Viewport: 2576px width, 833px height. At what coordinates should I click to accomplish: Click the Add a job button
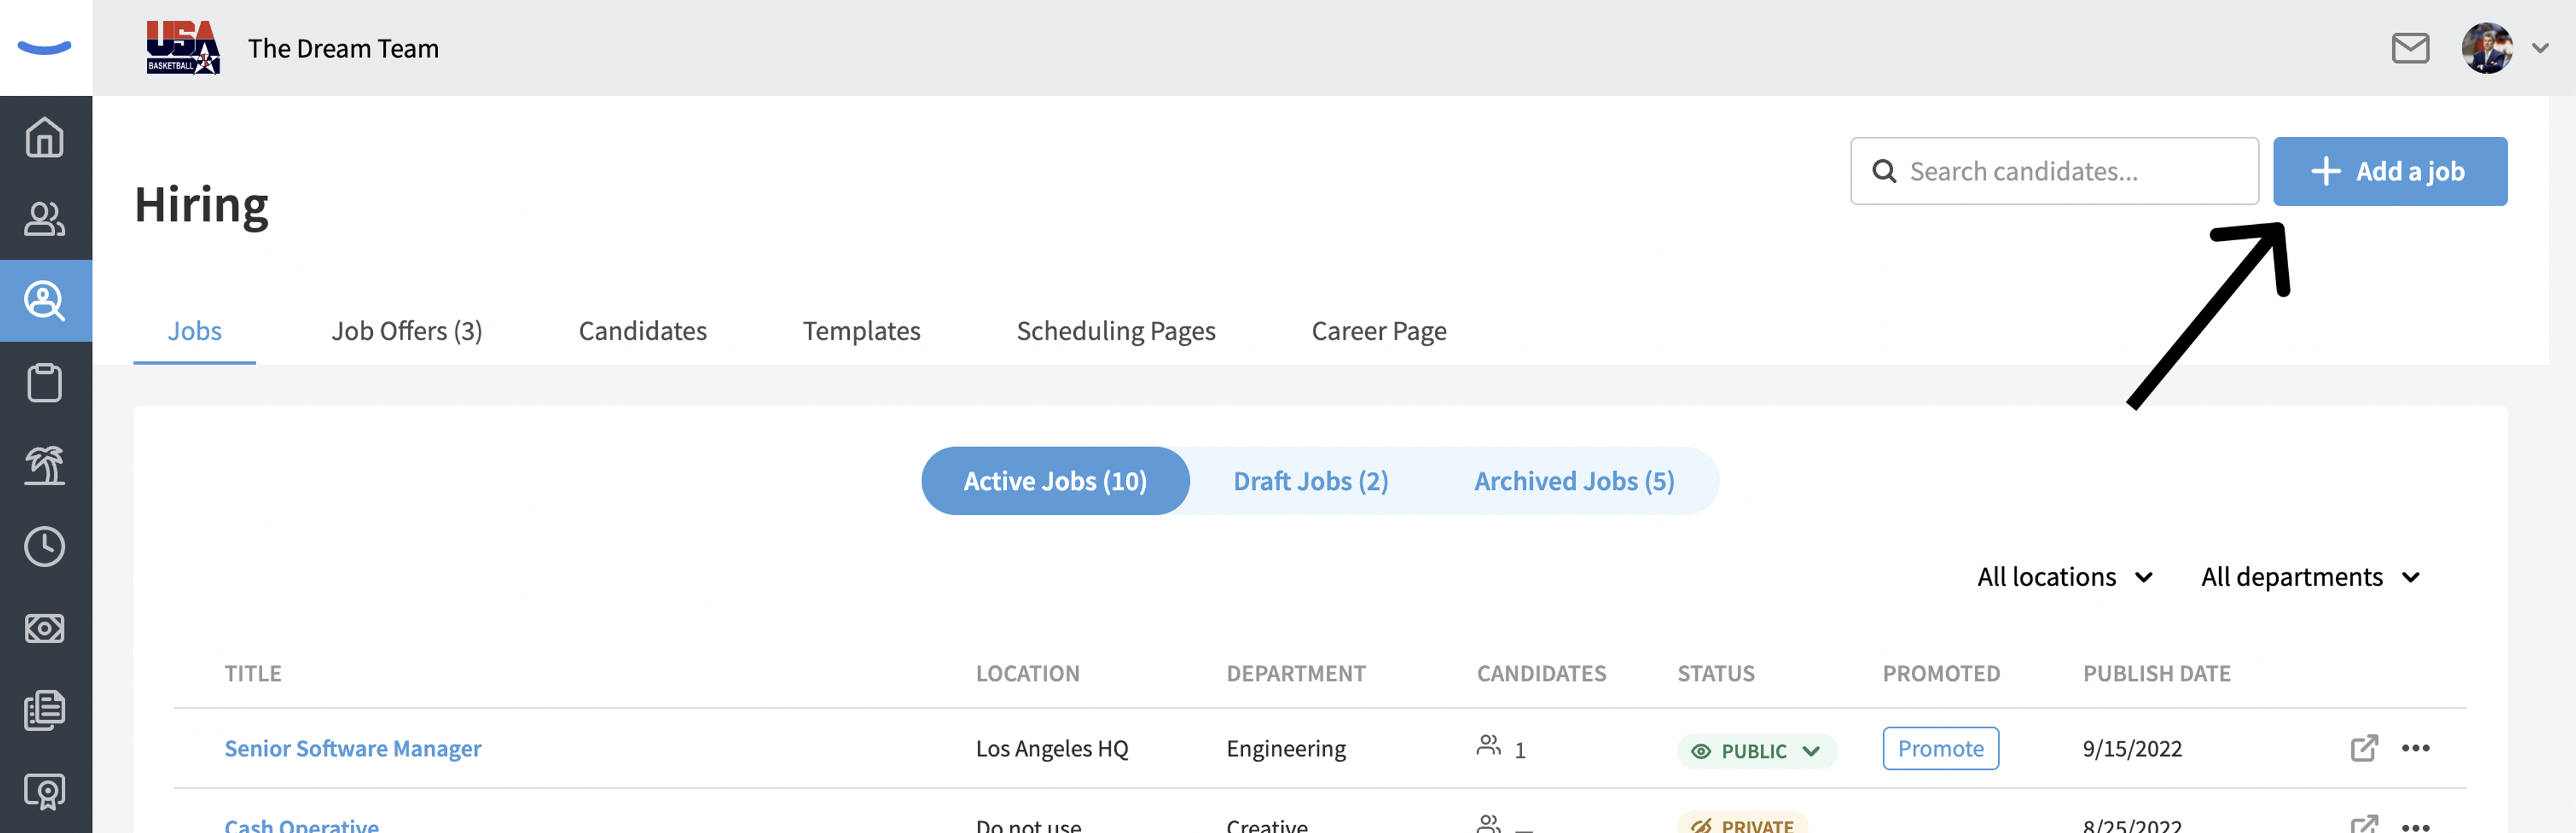(2390, 171)
